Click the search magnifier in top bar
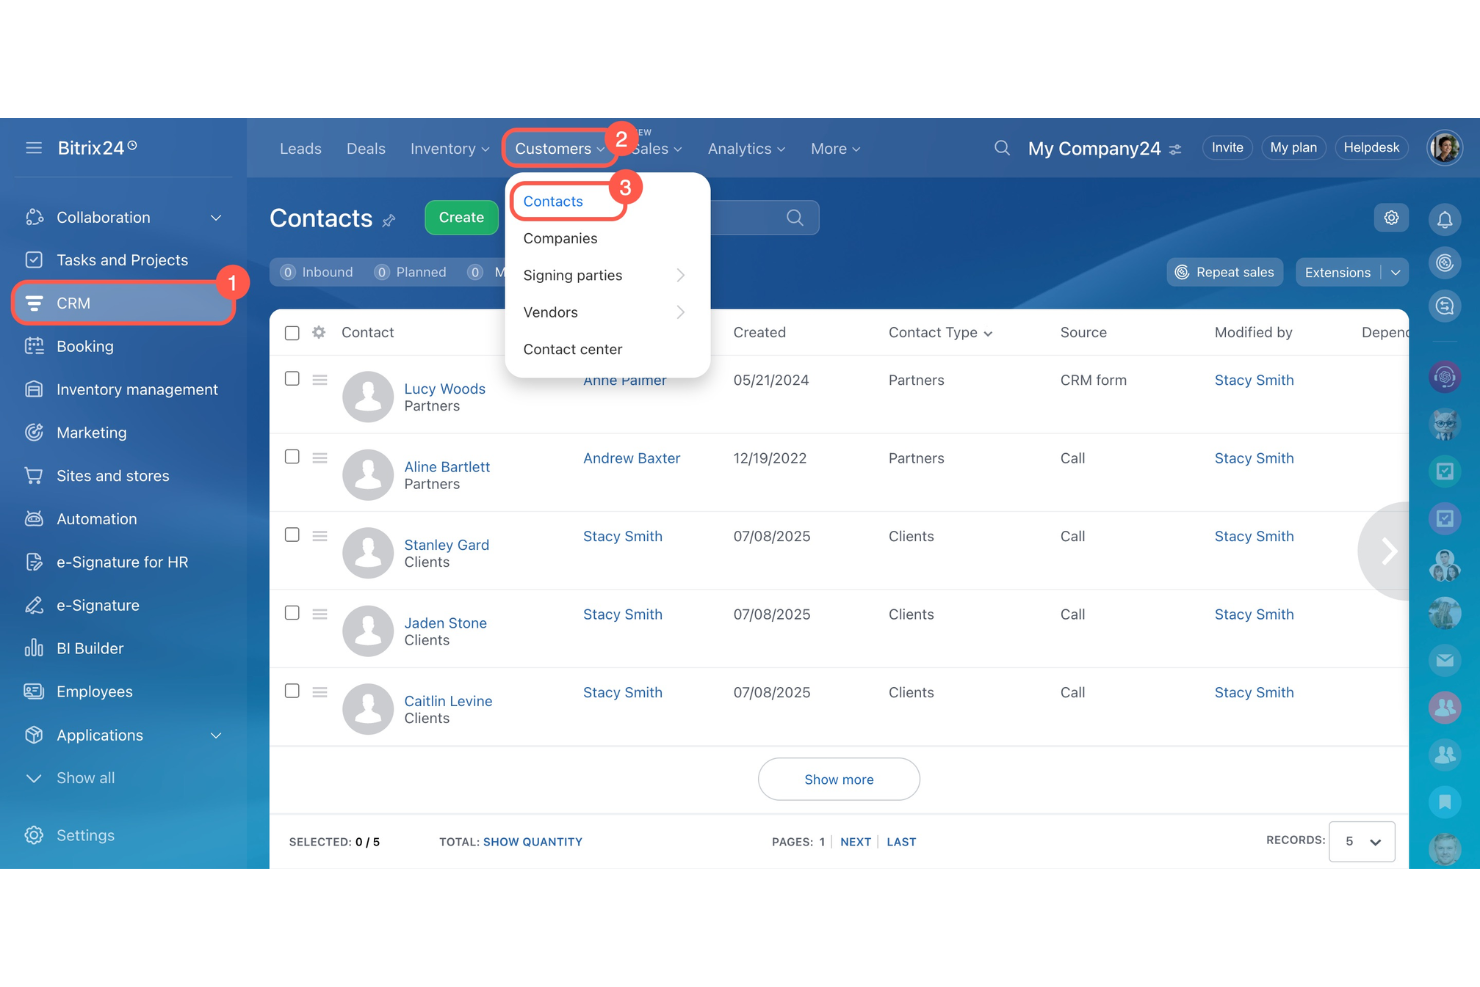This screenshot has width=1480, height=987. [1001, 147]
